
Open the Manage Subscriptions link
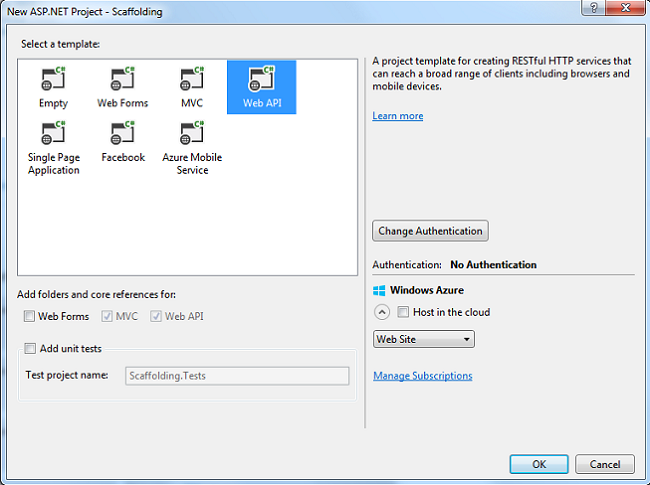422,376
